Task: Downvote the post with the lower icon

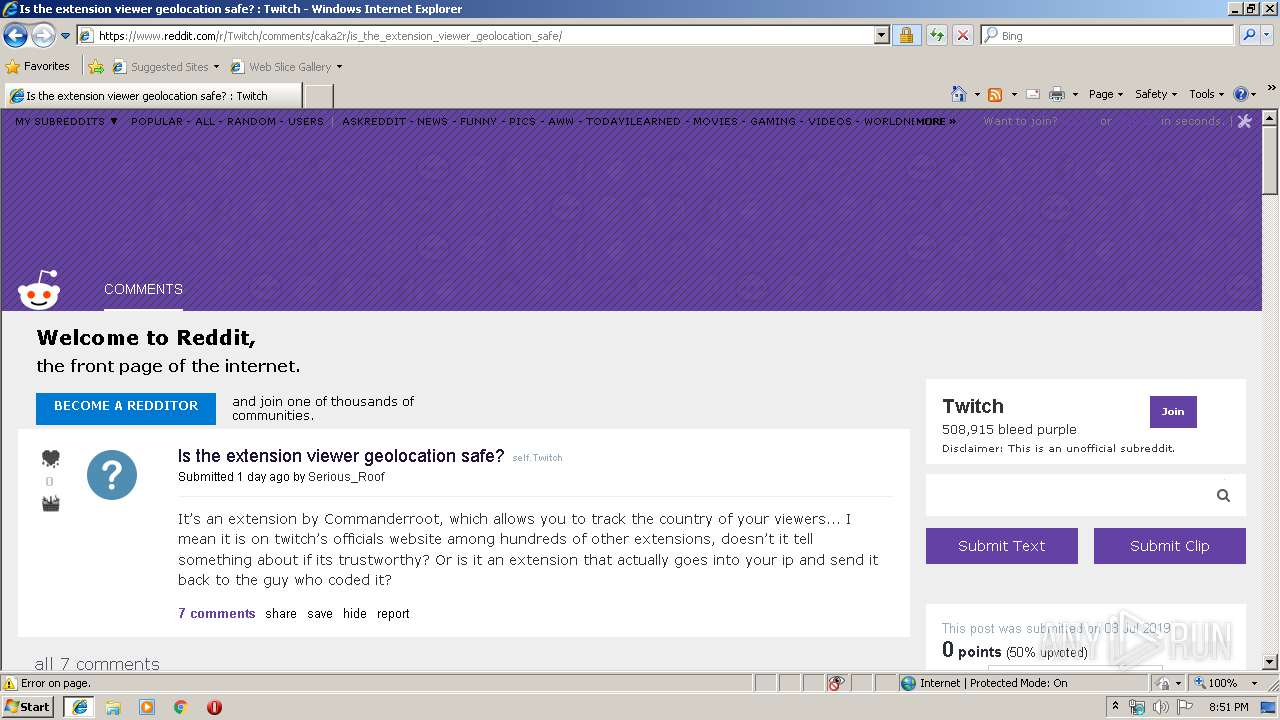Action: (50, 504)
